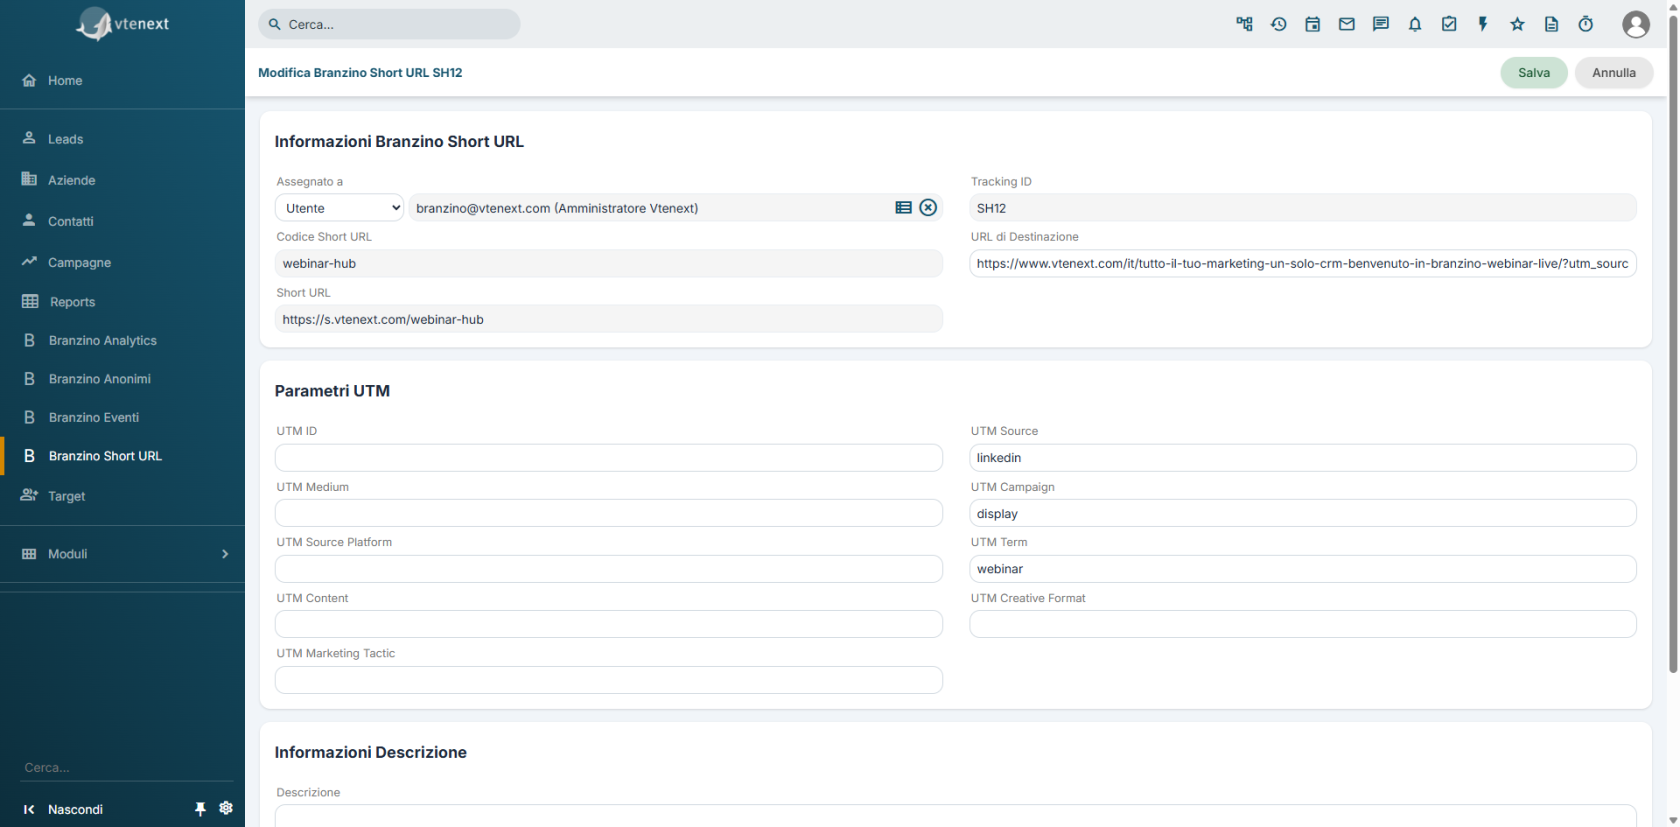Image resolution: width=1680 pixels, height=827 pixels.
Task: Click the Annulla button
Action: (x=1614, y=73)
